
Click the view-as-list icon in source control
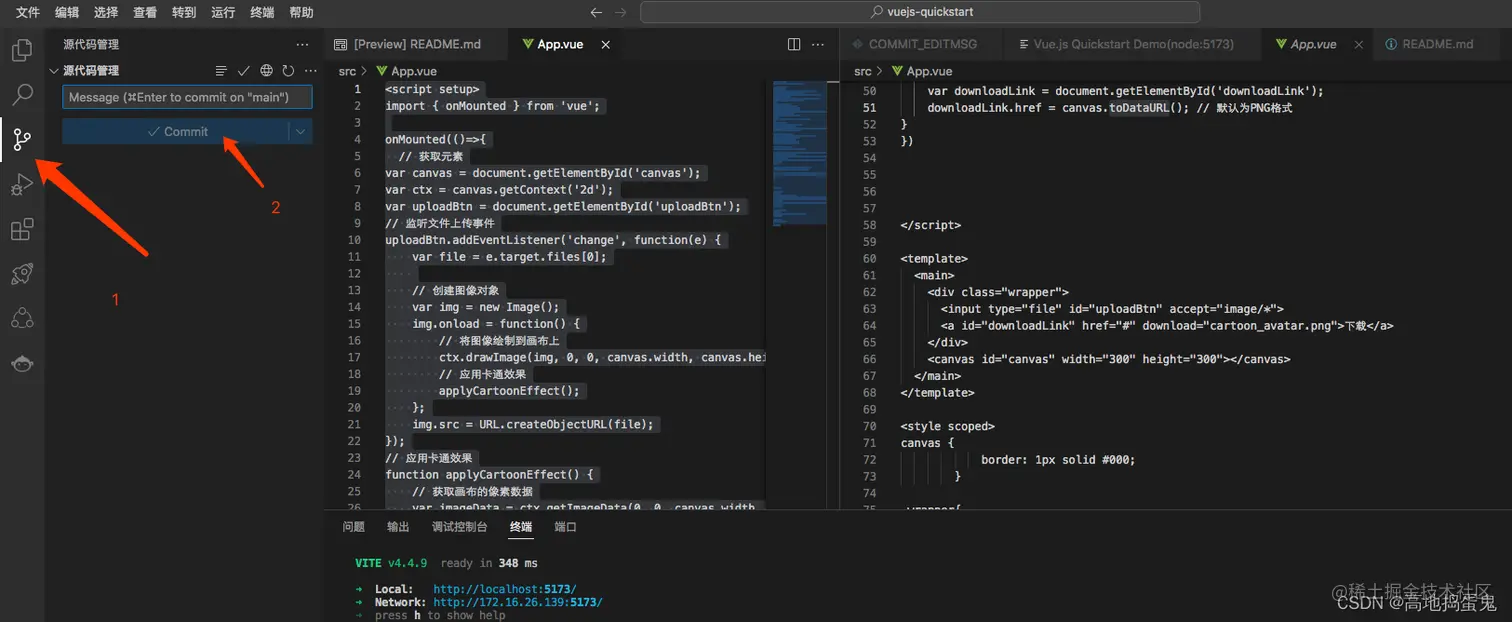(221, 71)
